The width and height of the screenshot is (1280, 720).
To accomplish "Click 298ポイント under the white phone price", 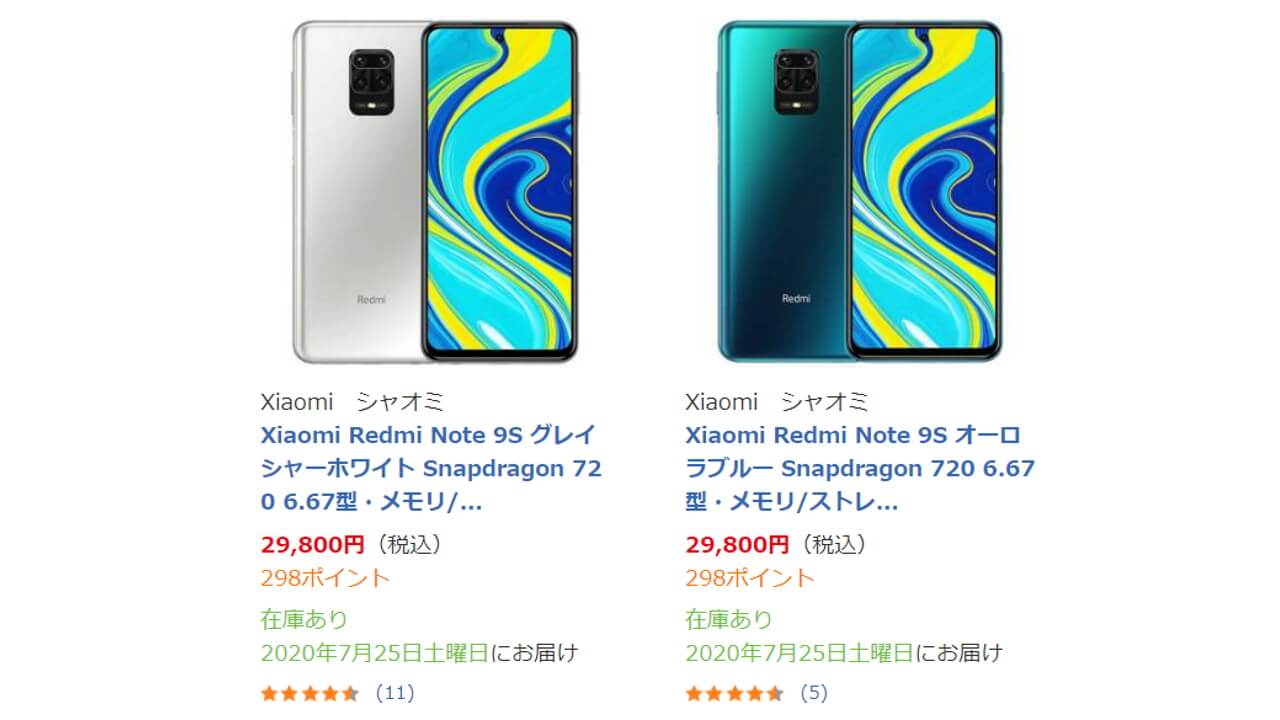I will click(325, 578).
